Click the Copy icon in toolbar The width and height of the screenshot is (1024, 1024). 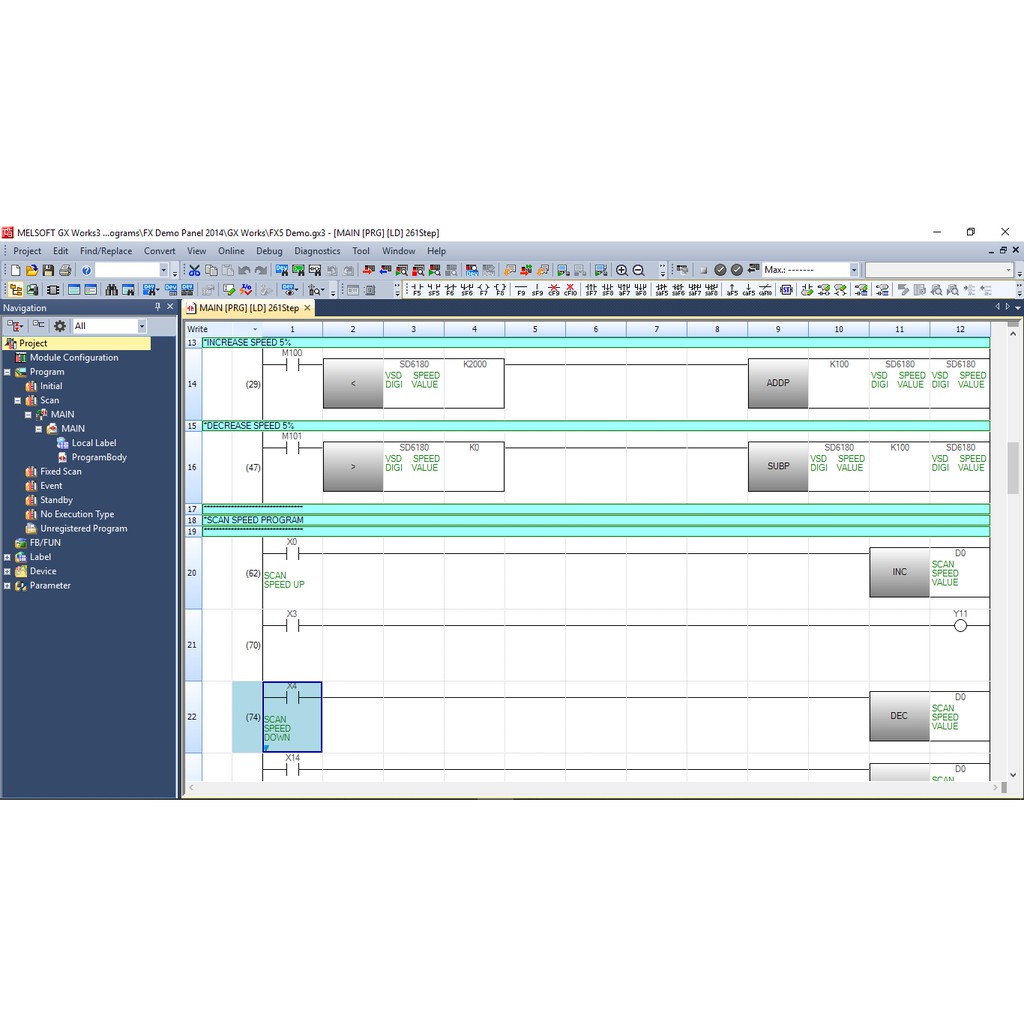(211, 270)
